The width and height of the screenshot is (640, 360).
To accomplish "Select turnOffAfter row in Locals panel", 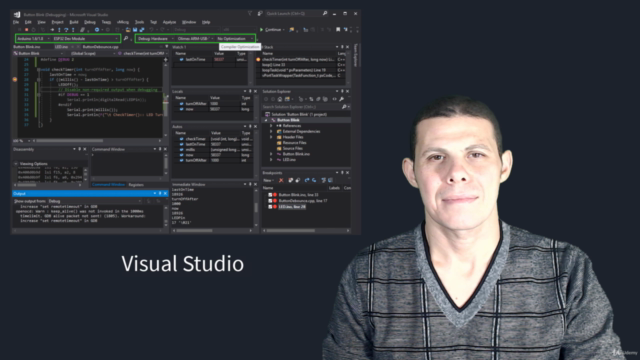I will pyautogui.click(x=212, y=104).
